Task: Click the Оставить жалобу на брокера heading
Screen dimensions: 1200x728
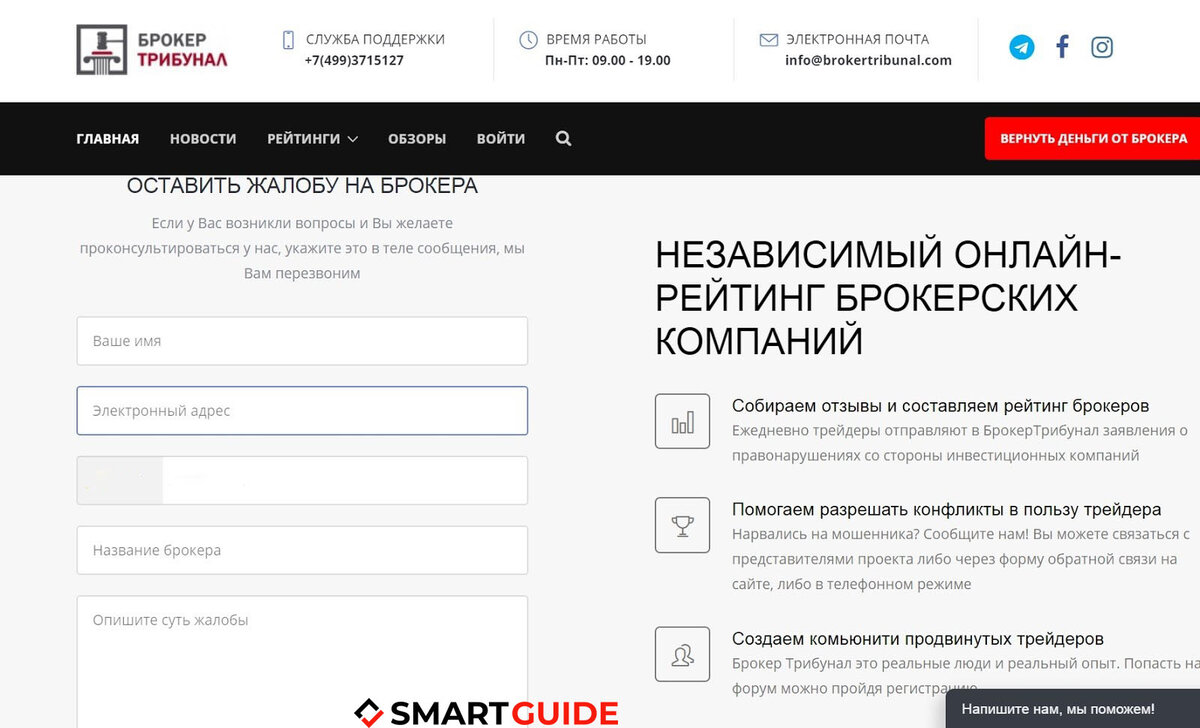Action: pos(302,186)
